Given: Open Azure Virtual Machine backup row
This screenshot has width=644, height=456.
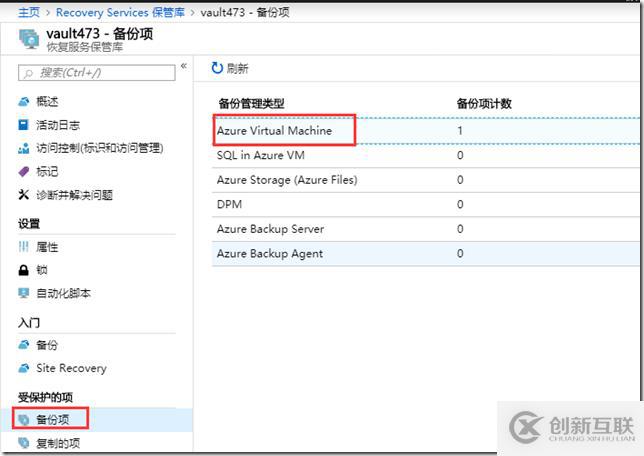Looking at the screenshot, I should click(x=426, y=131).
